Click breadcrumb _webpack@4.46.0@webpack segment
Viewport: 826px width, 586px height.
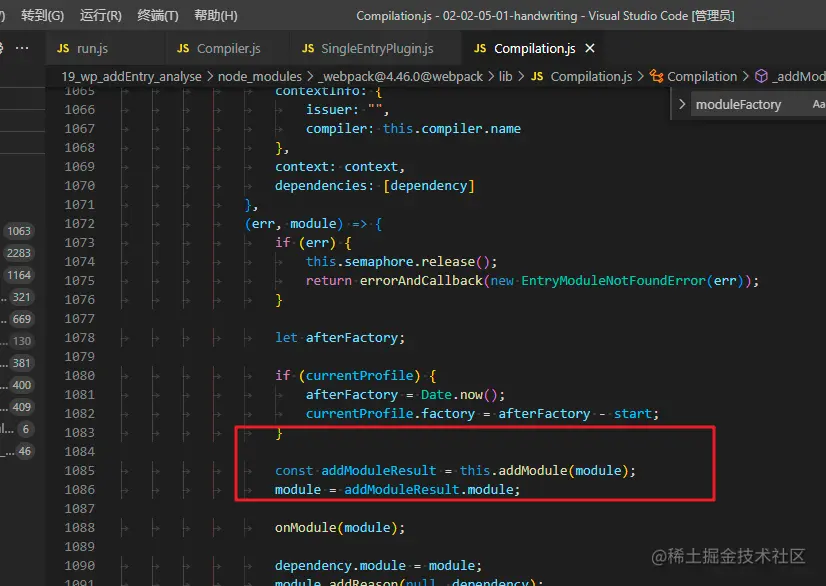click(x=400, y=77)
